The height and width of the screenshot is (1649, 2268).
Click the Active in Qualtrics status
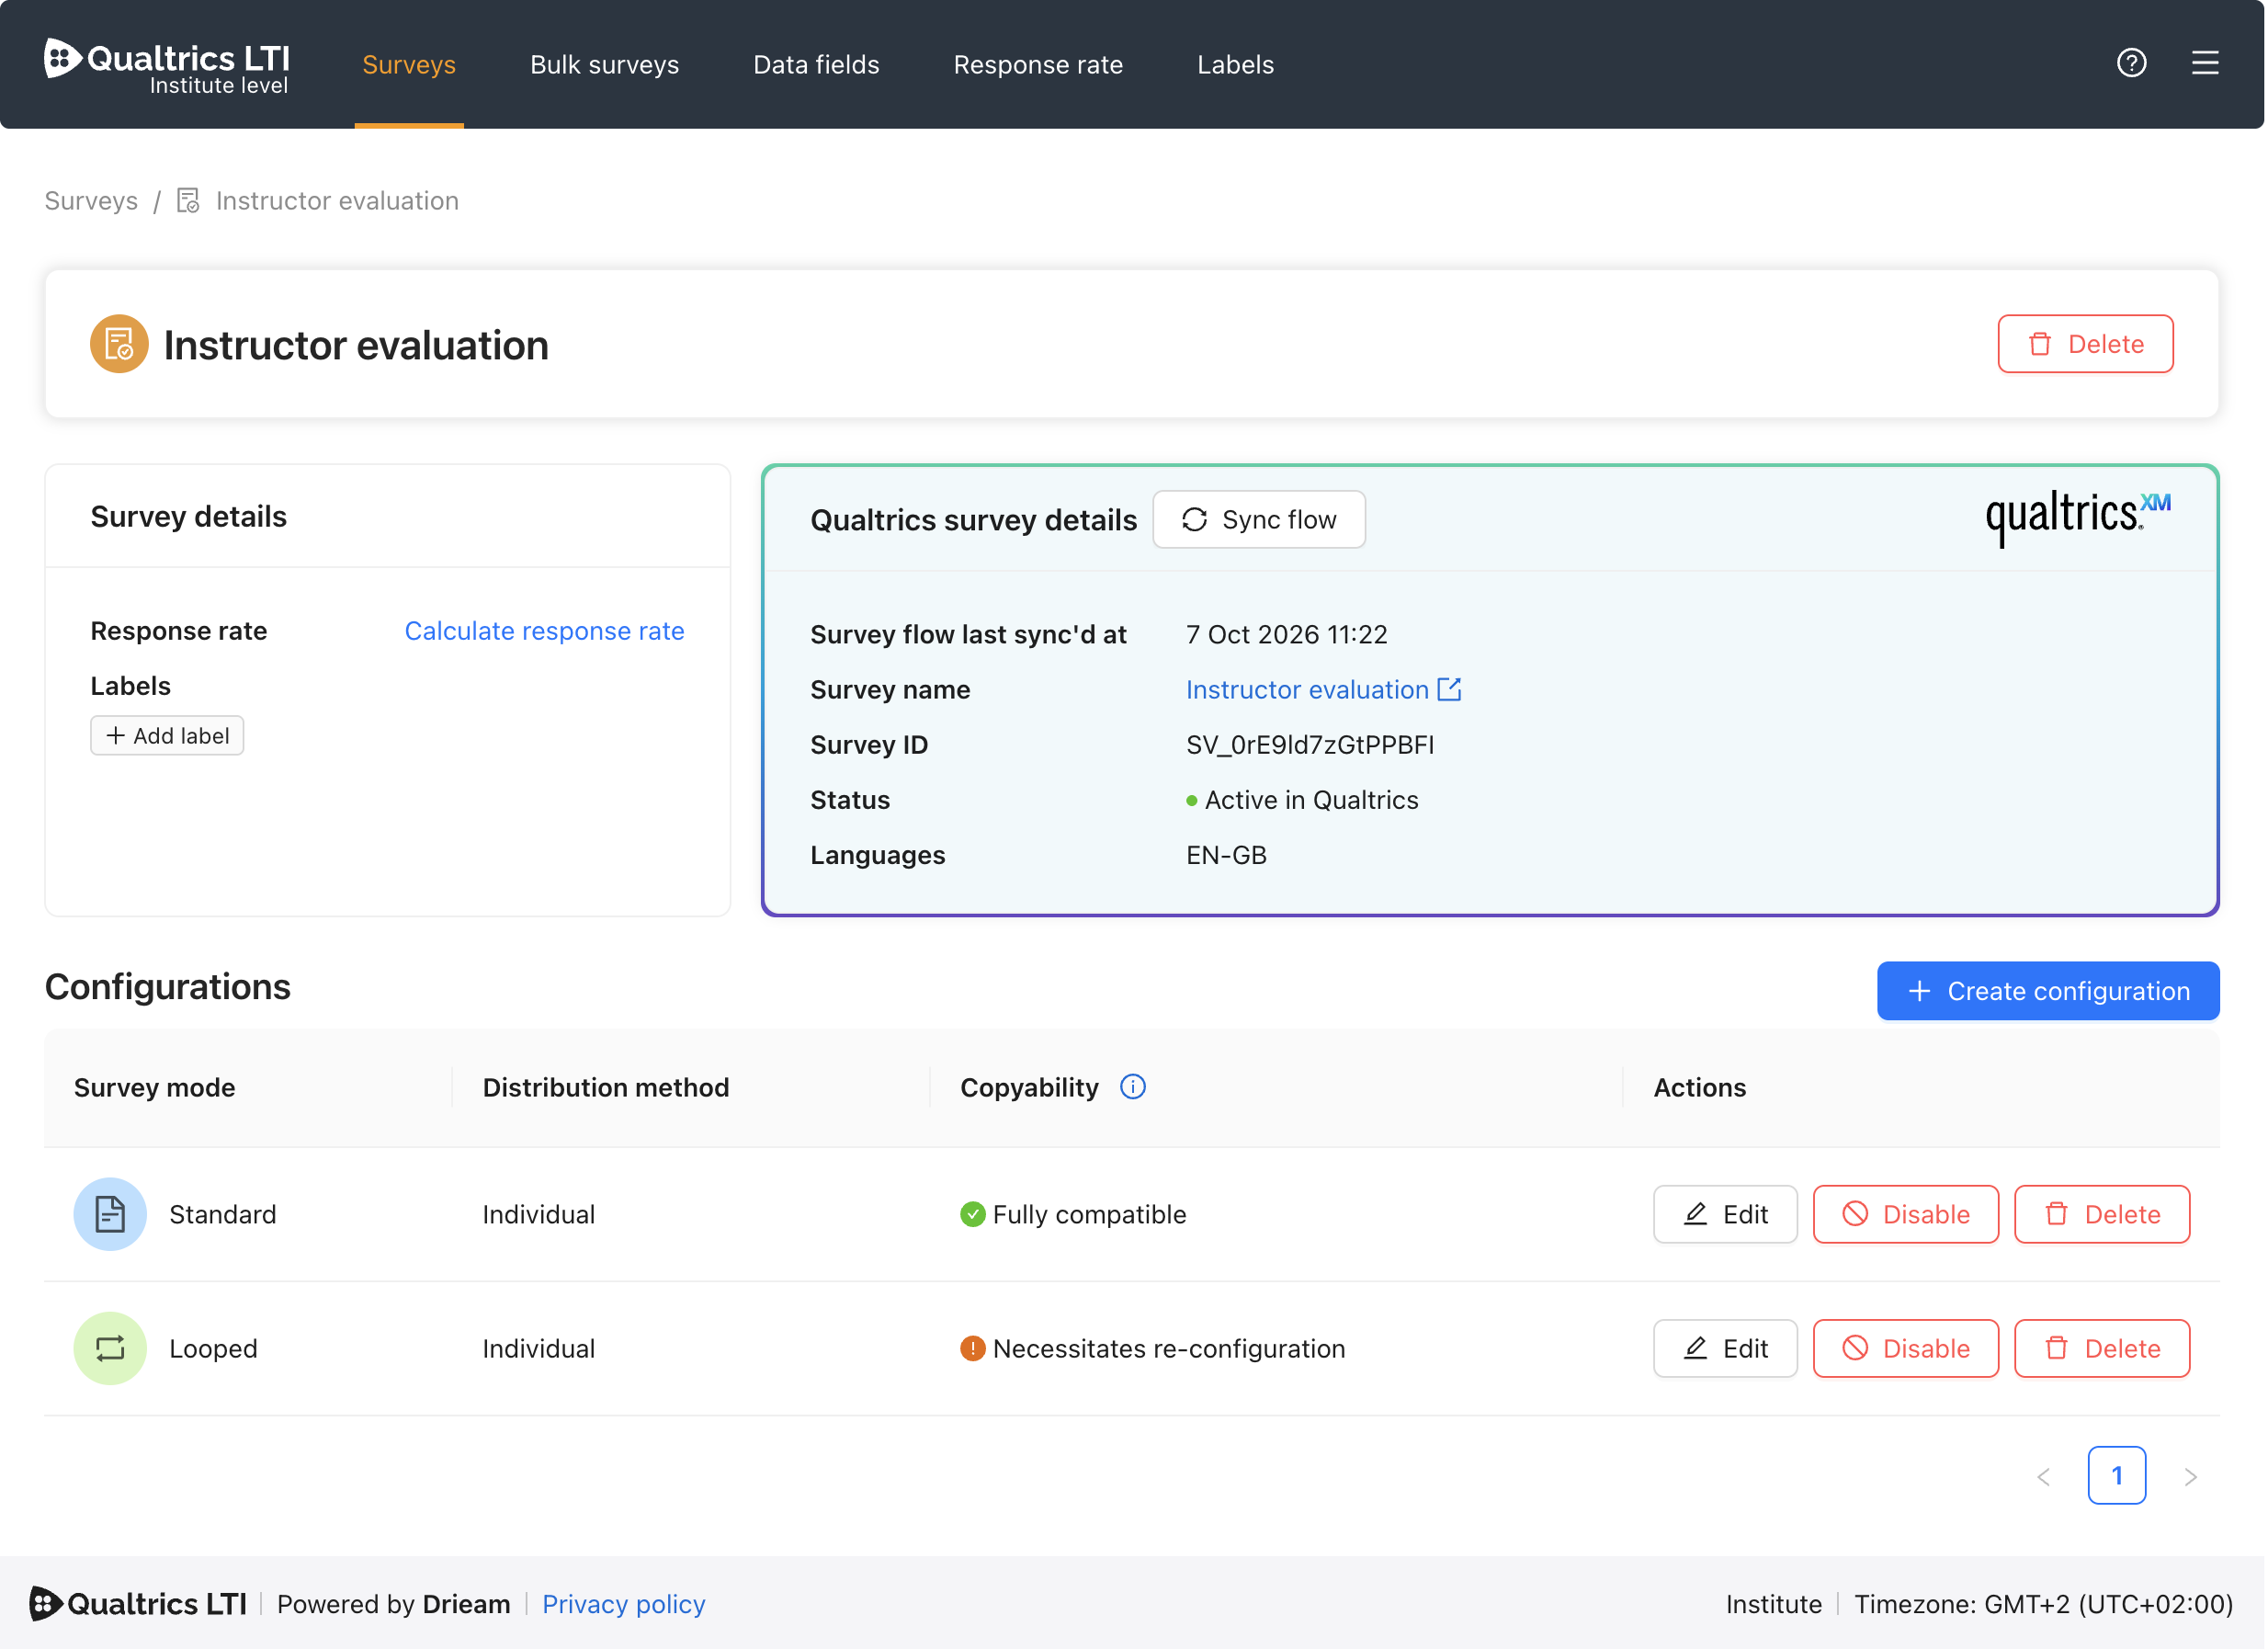[1302, 800]
